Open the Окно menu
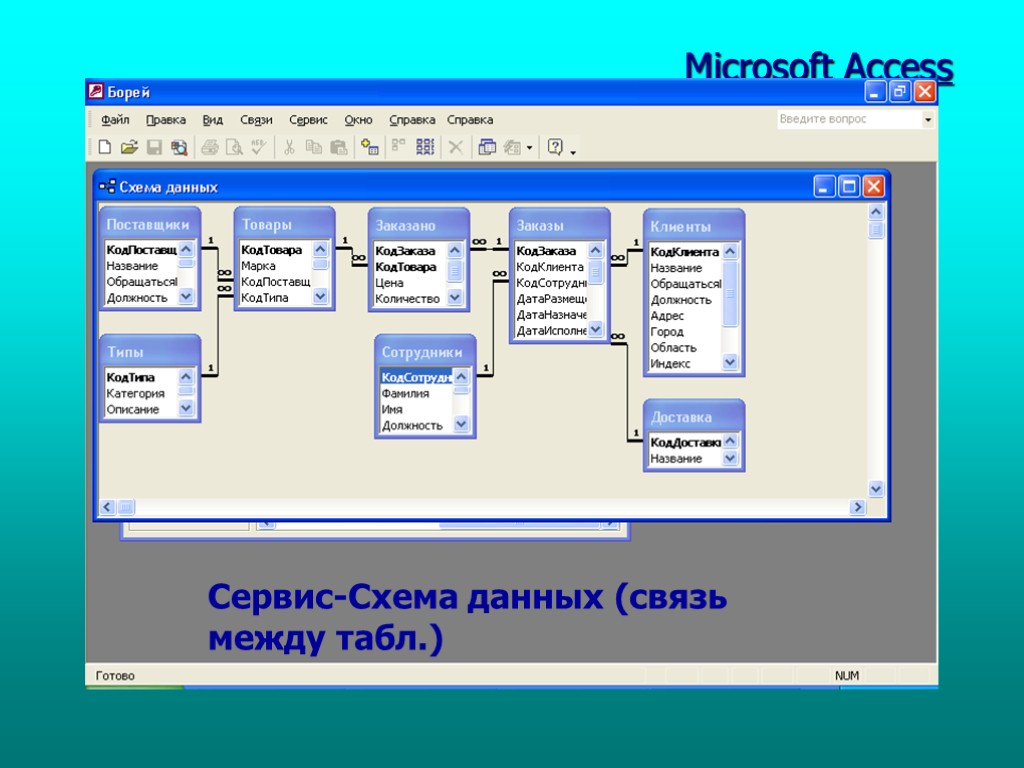 359,120
